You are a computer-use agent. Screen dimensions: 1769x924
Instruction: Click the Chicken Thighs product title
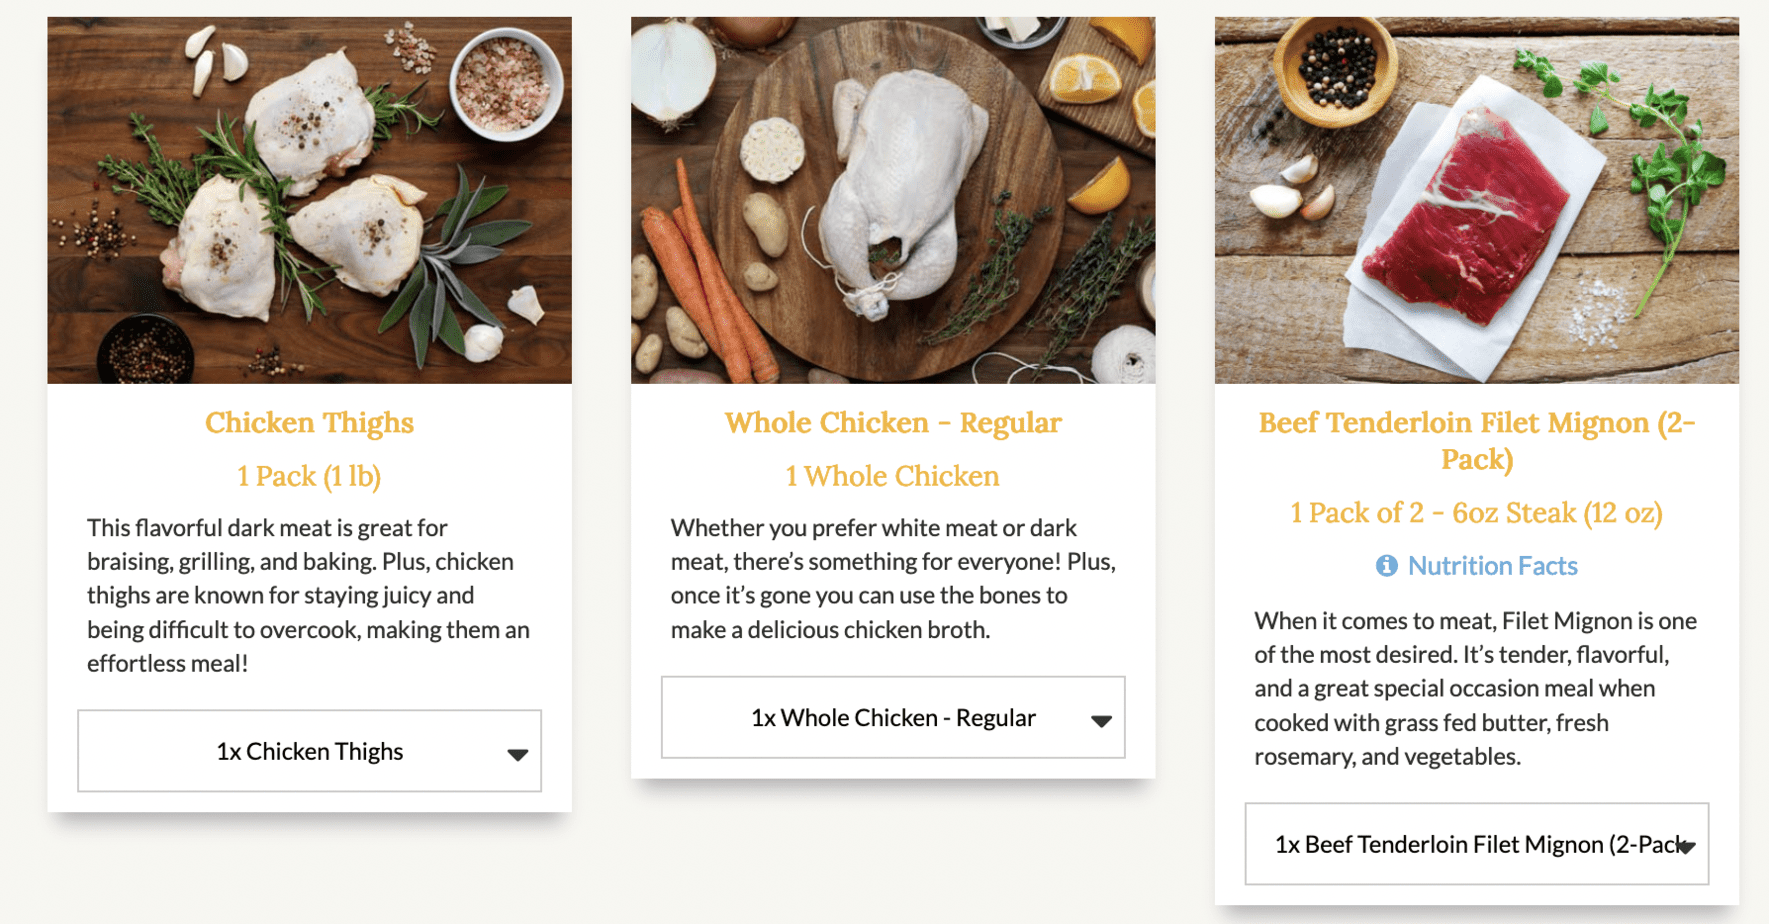click(x=309, y=423)
